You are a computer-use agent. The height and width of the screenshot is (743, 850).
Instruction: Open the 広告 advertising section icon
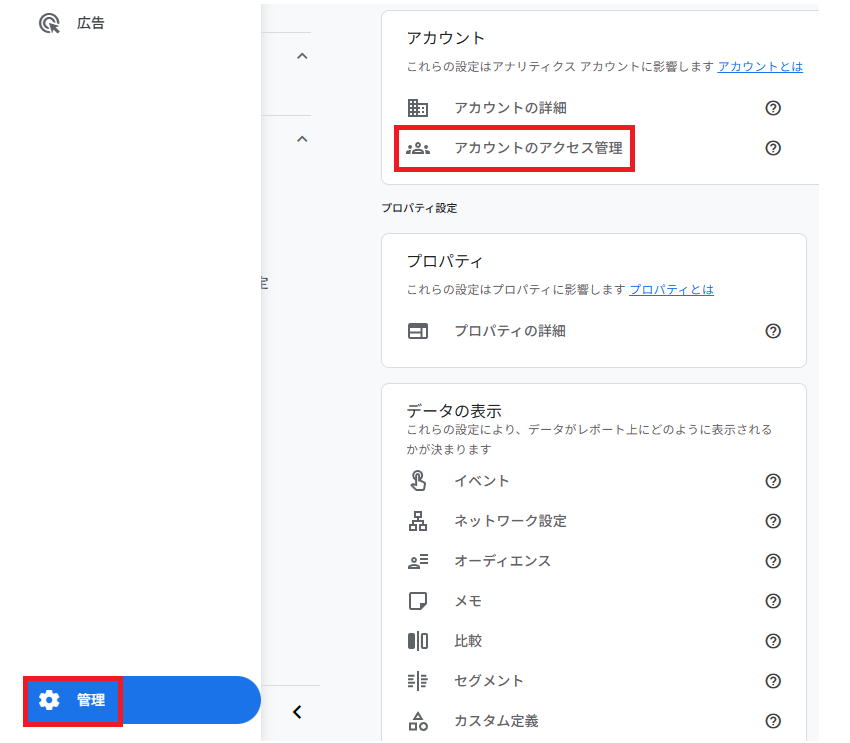point(49,23)
